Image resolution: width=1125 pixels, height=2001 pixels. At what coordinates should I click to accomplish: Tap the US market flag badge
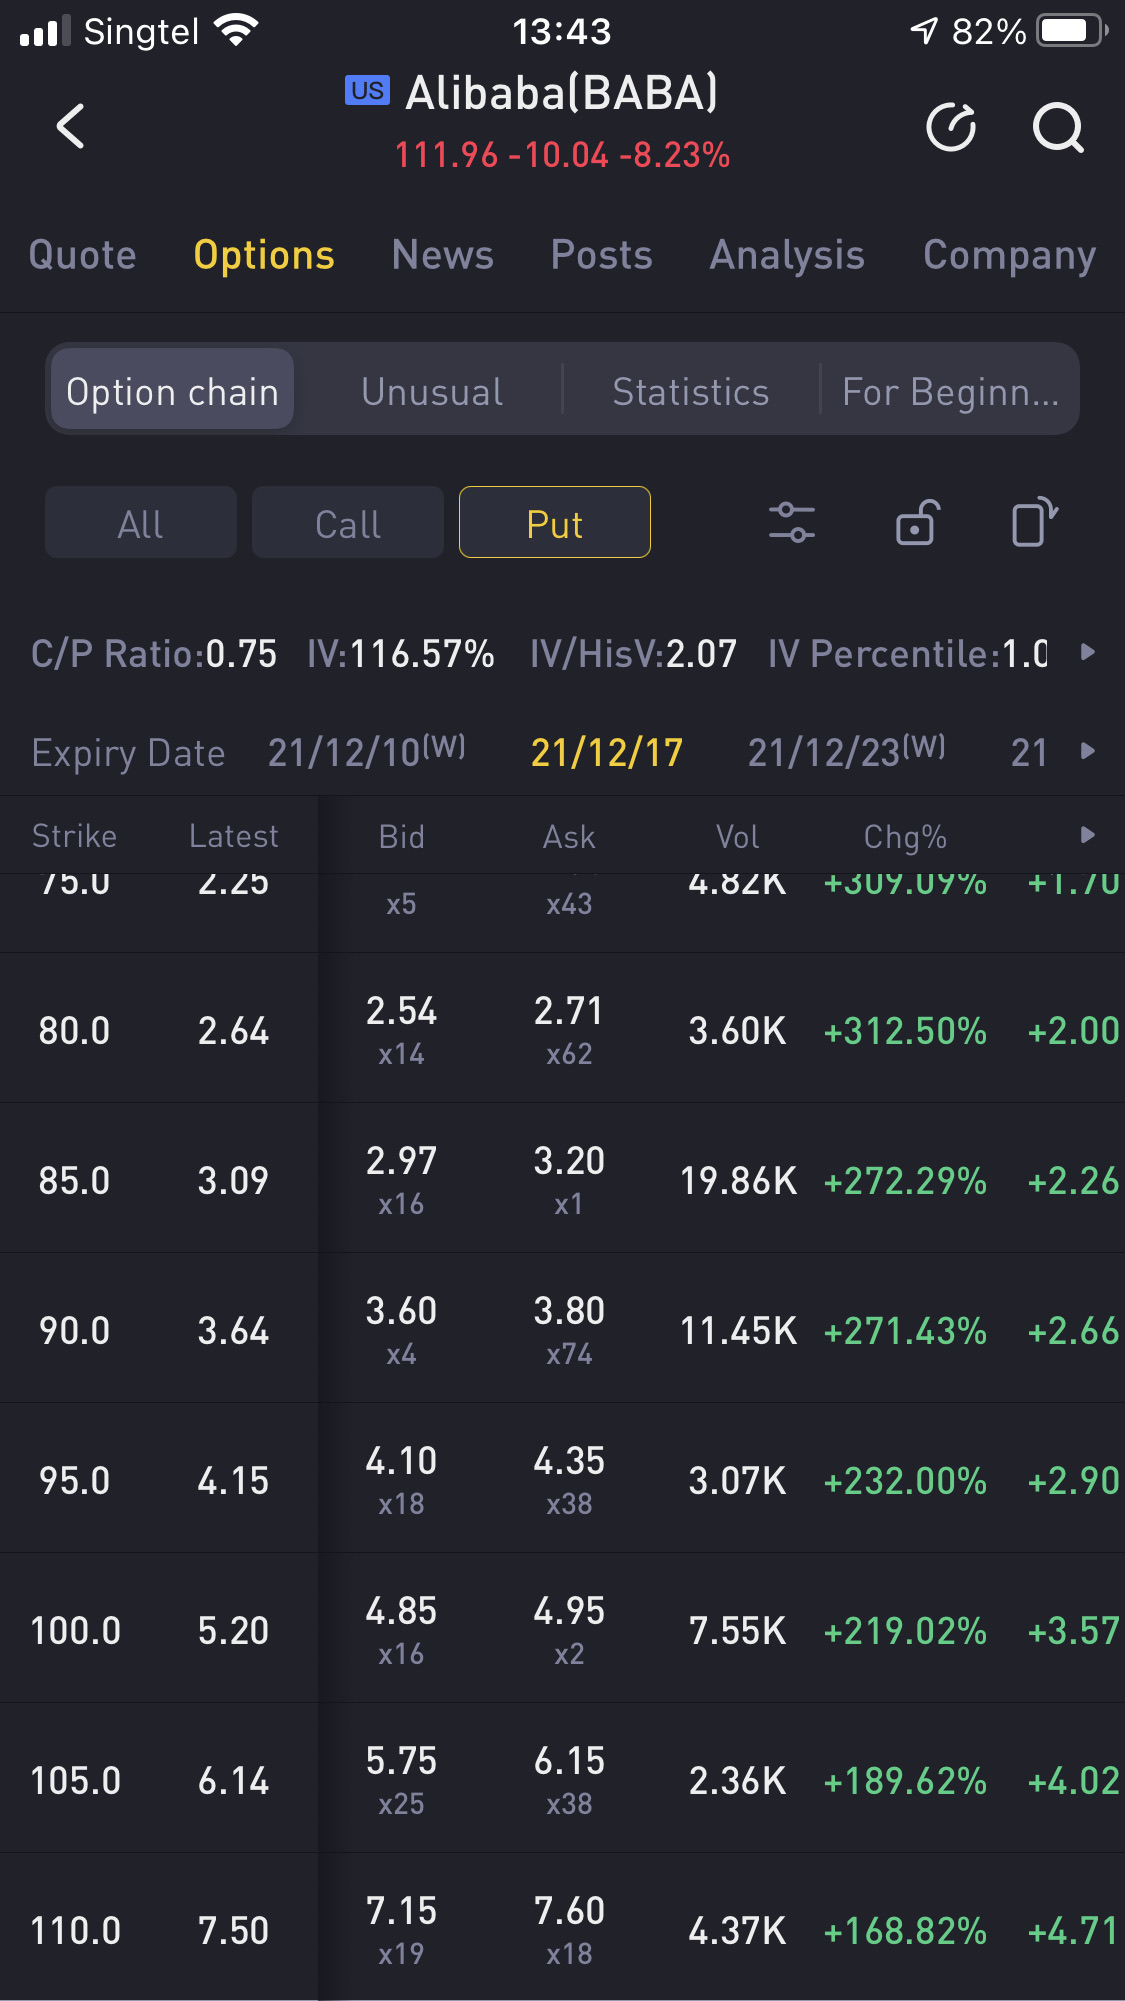367,91
